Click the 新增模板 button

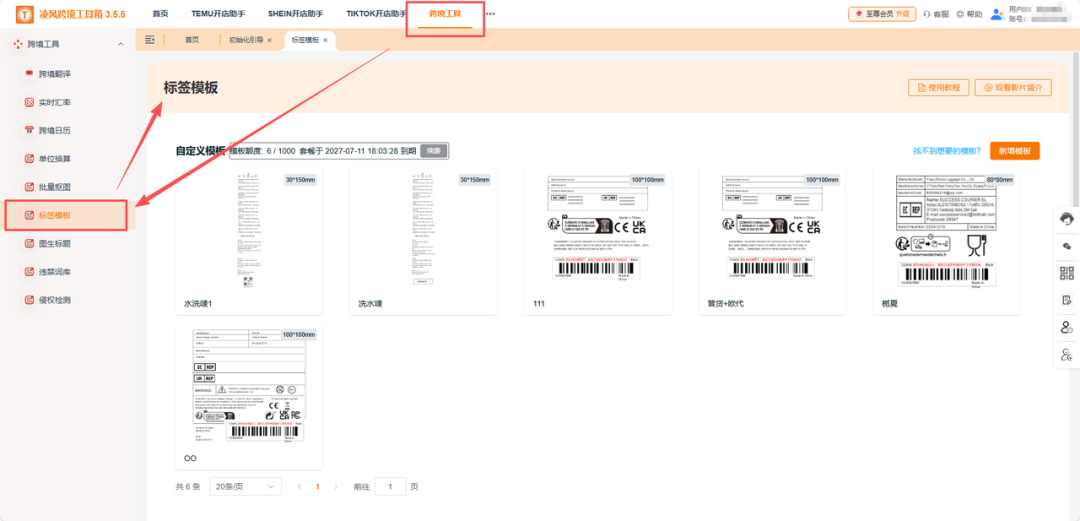(x=1015, y=151)
